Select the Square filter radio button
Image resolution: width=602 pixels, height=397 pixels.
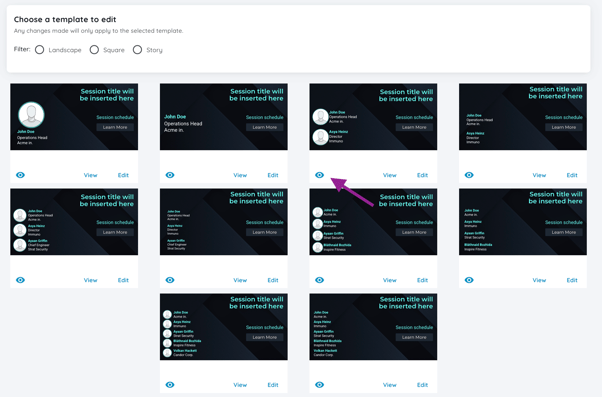tap(94, 50)
